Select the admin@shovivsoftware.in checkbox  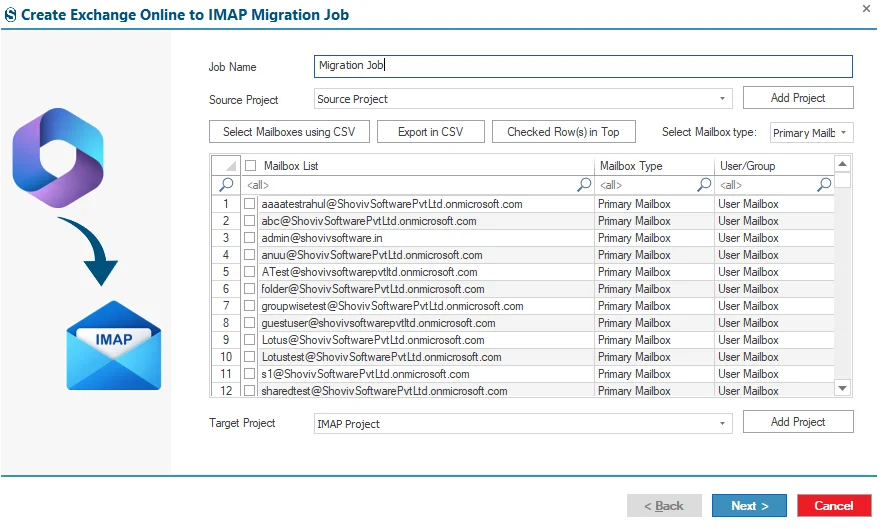pyautogui.click(x=249, y=238)
